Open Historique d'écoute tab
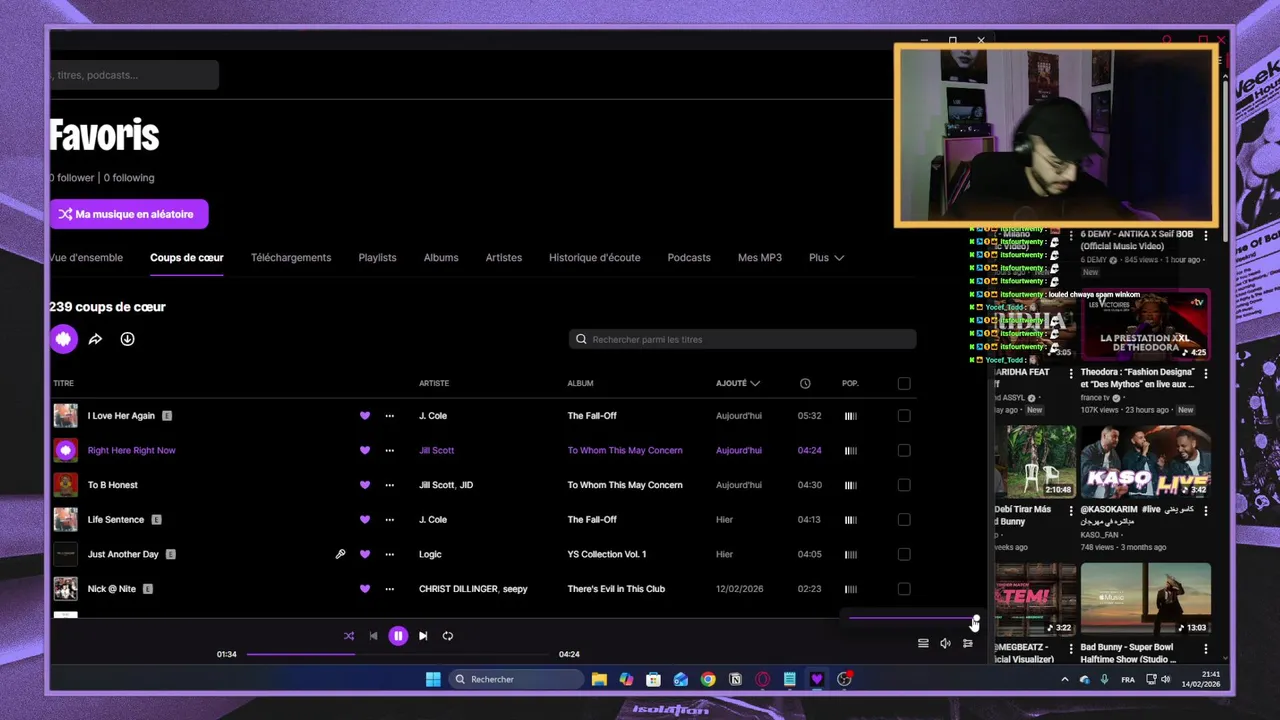This screenshot has width=1280, height=720. (x=594, y=258)
